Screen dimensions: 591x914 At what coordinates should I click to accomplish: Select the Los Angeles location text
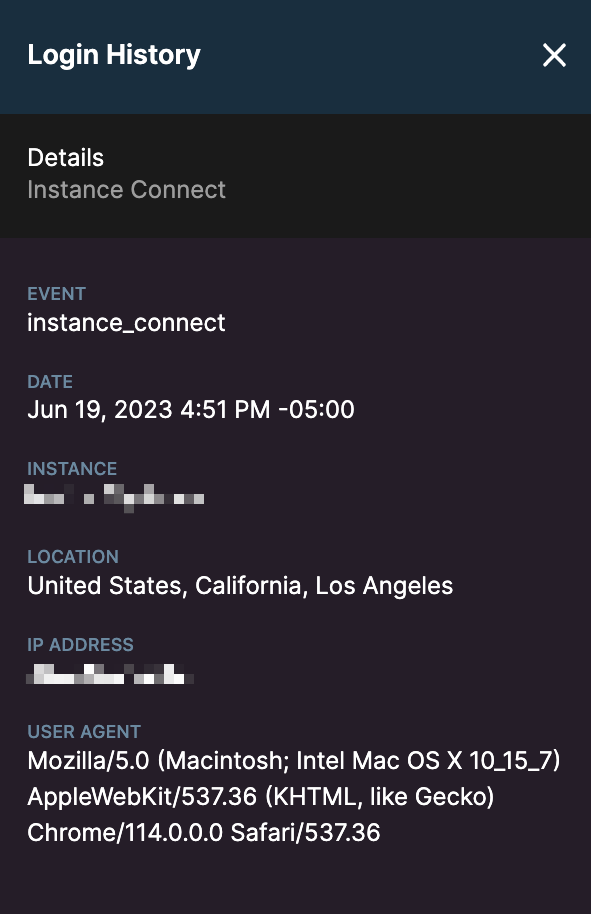coord(384,586)
